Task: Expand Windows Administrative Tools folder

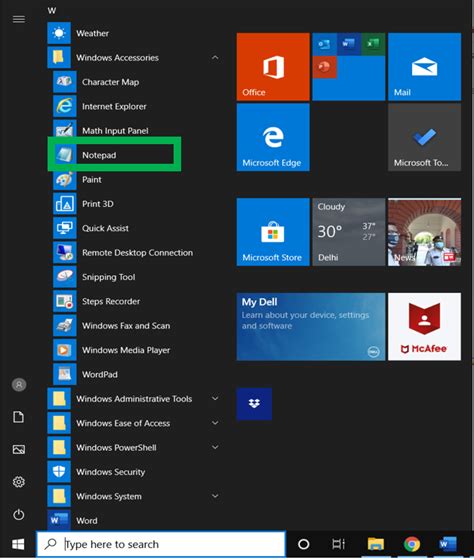Action: coord(215,399)
